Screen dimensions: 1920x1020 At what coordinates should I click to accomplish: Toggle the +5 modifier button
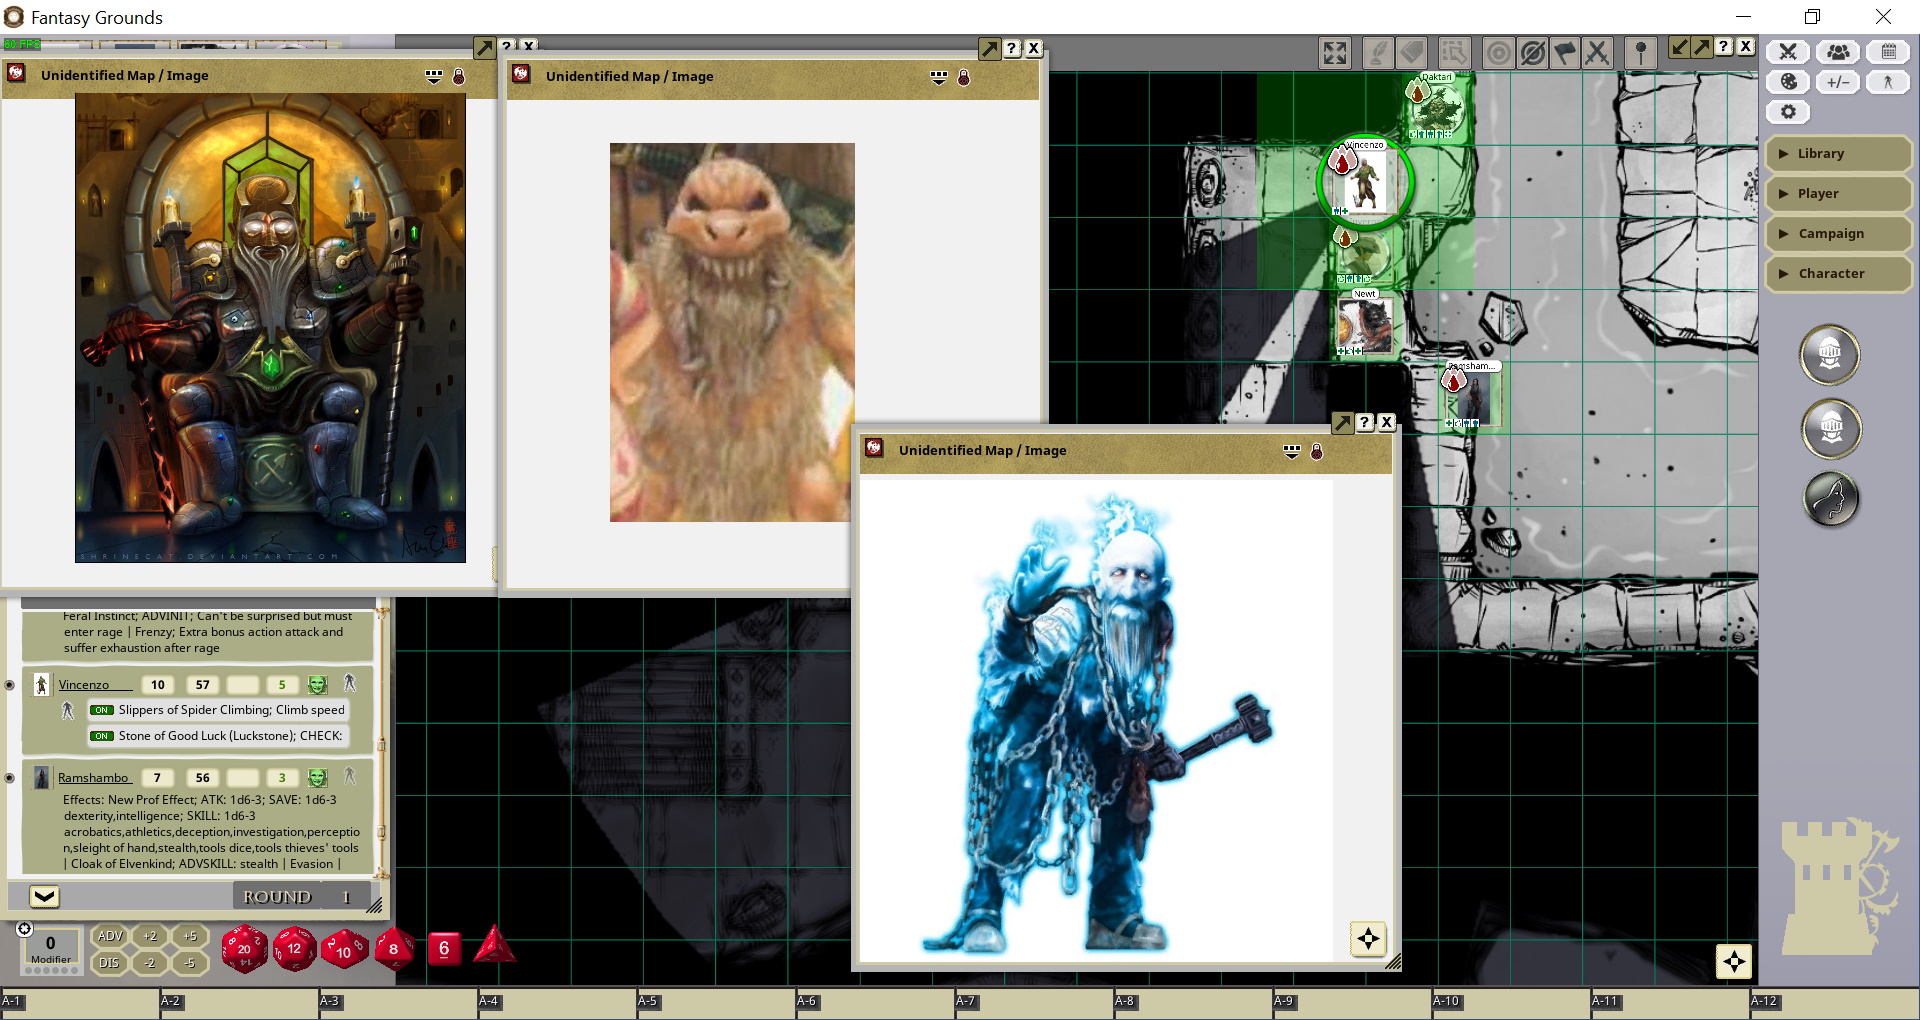[190, 936]
